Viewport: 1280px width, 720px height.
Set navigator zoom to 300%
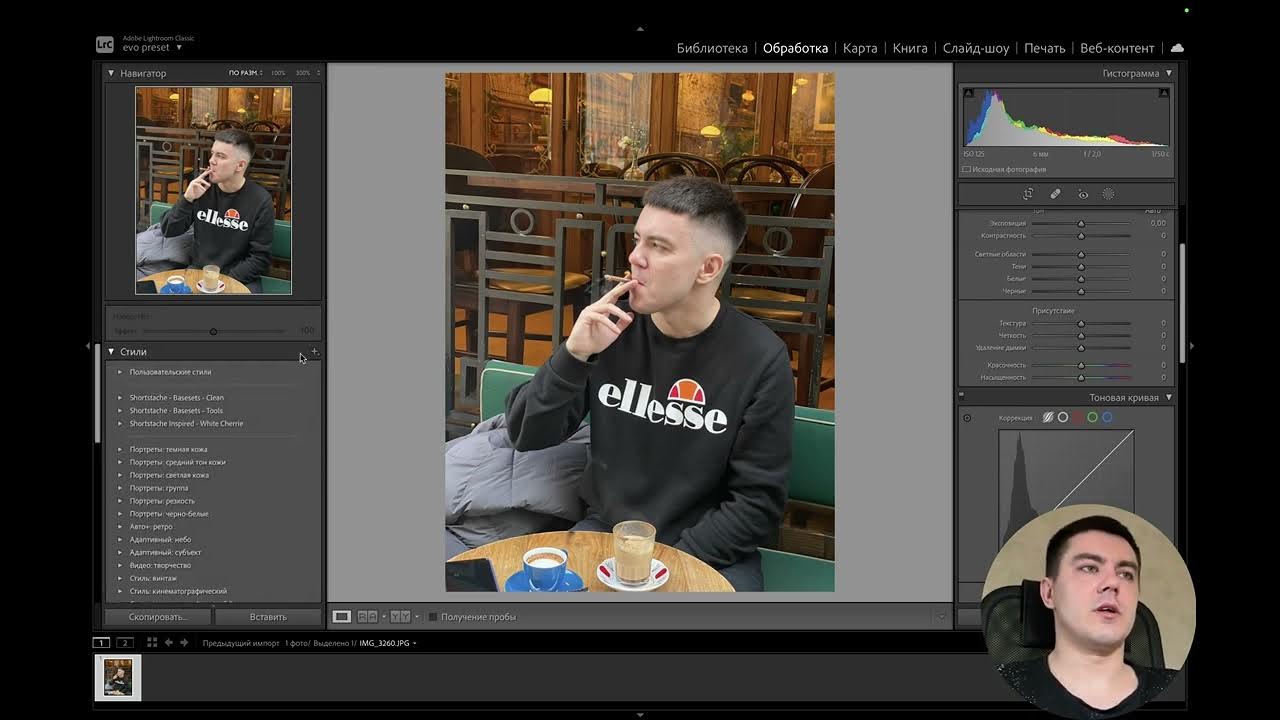pos(303,73)
